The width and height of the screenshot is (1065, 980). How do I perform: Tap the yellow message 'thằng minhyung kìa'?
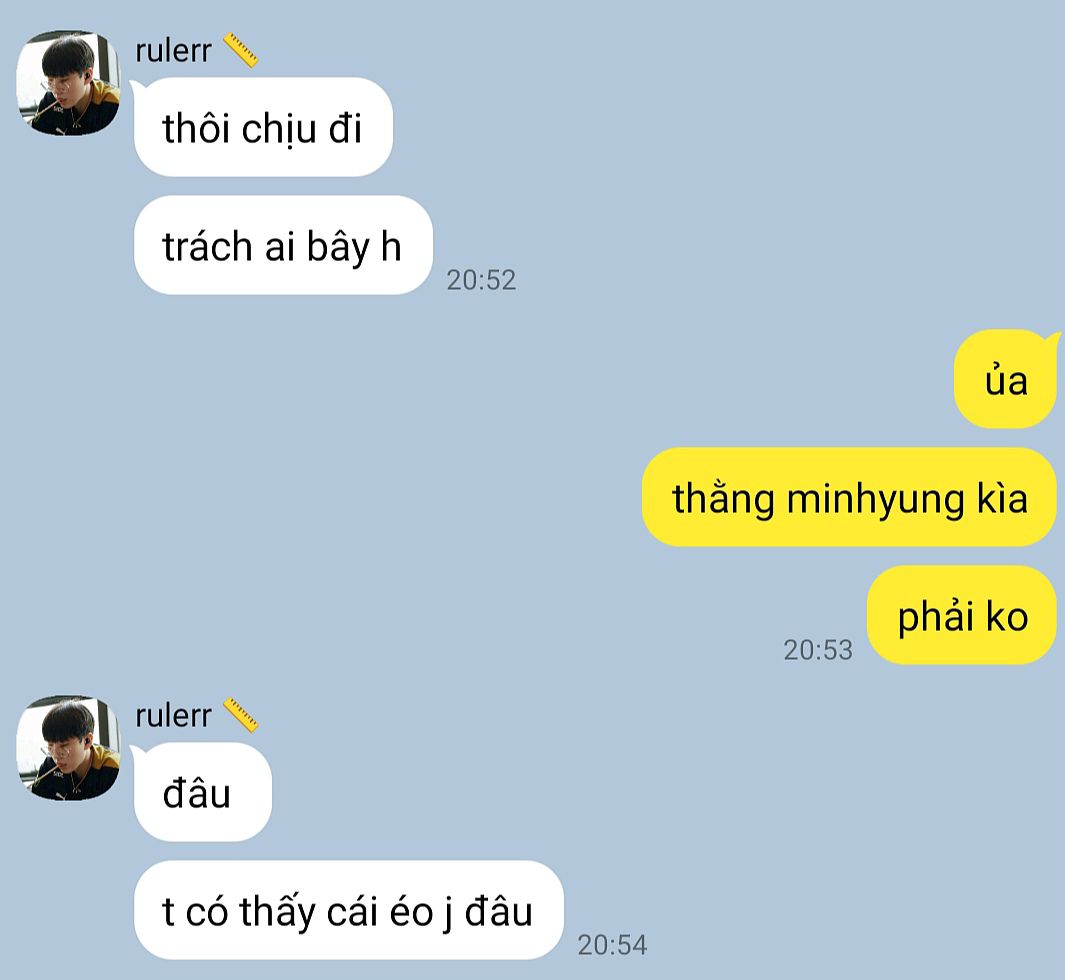(x=849, y=497)
